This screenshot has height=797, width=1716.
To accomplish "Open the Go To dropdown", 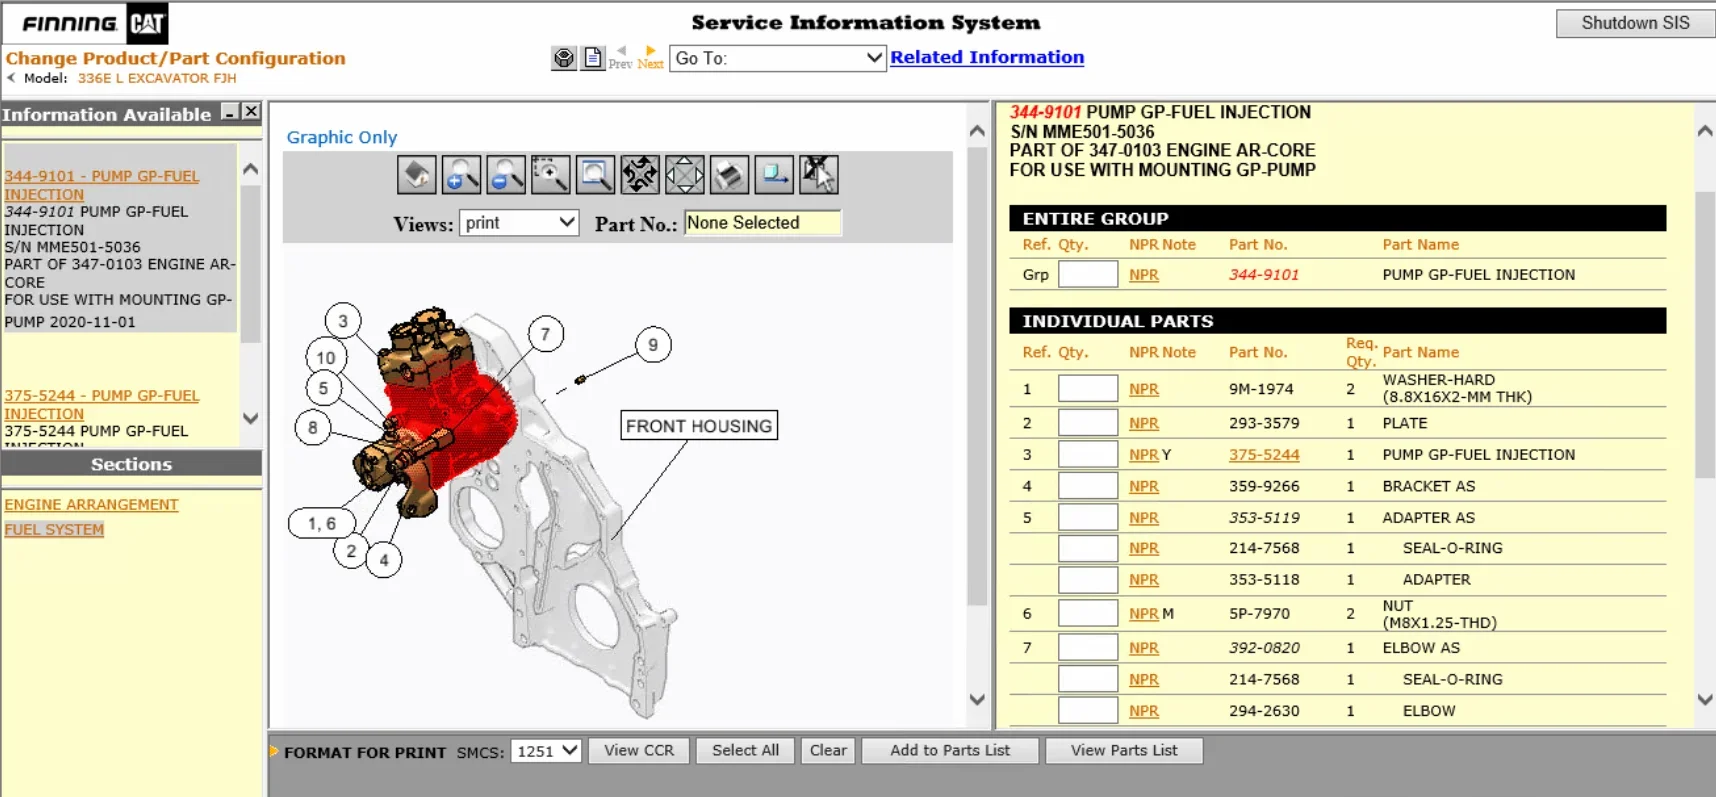I will [777, 58].
